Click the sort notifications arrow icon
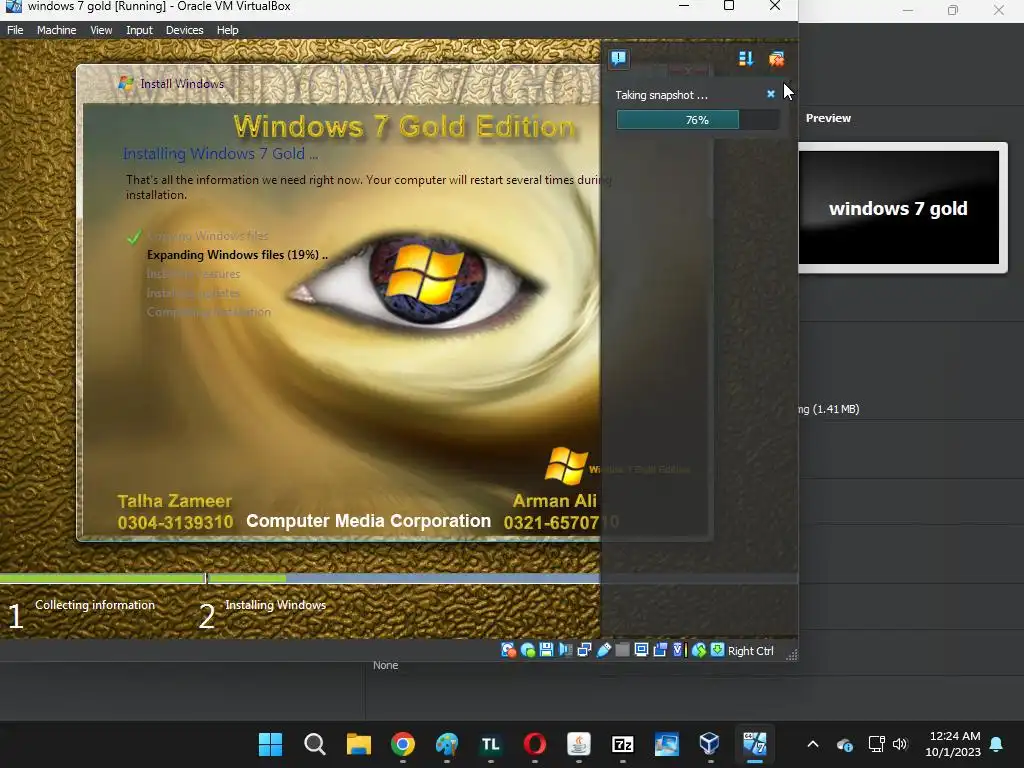The image size is (1024, 768). 746,59
